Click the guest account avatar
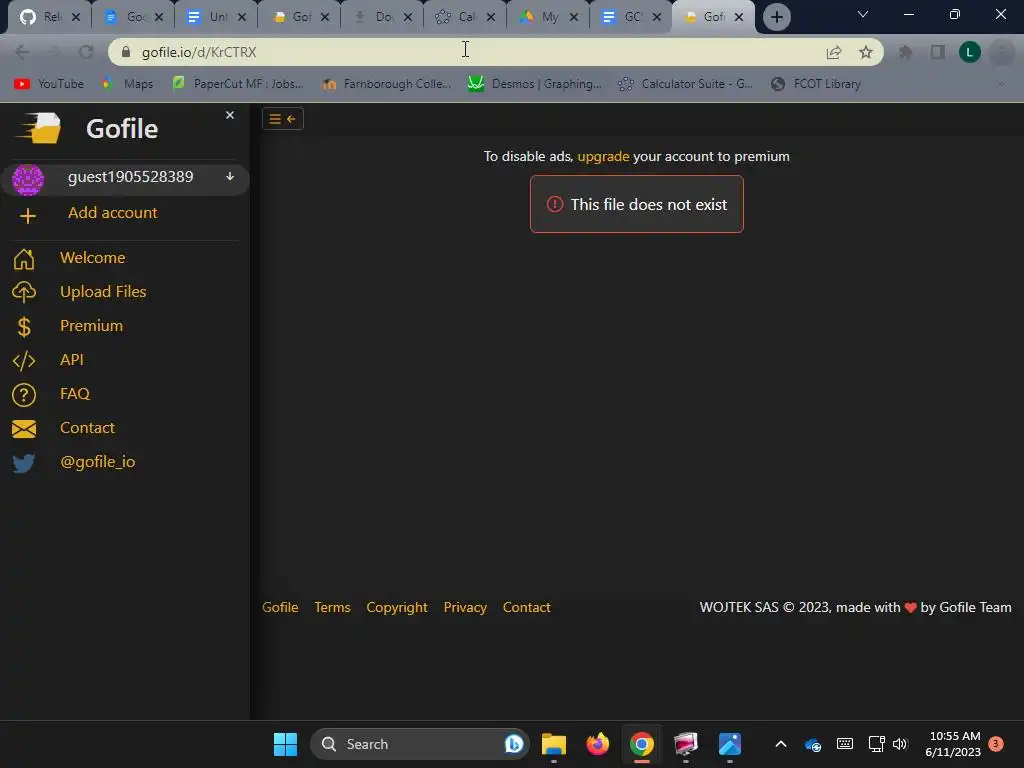Viewport: 1024px width, 768px height. (x=28, y=180)
